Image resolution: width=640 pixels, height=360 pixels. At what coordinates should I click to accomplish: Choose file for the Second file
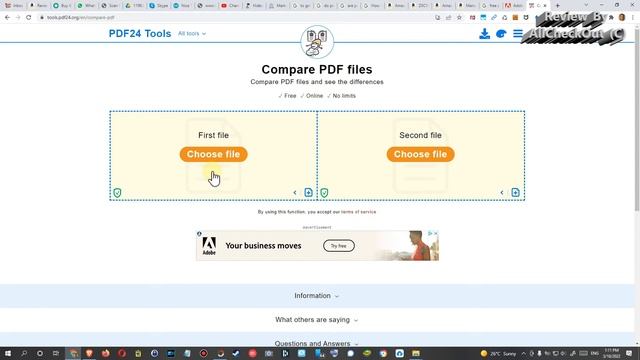point(420,154)
